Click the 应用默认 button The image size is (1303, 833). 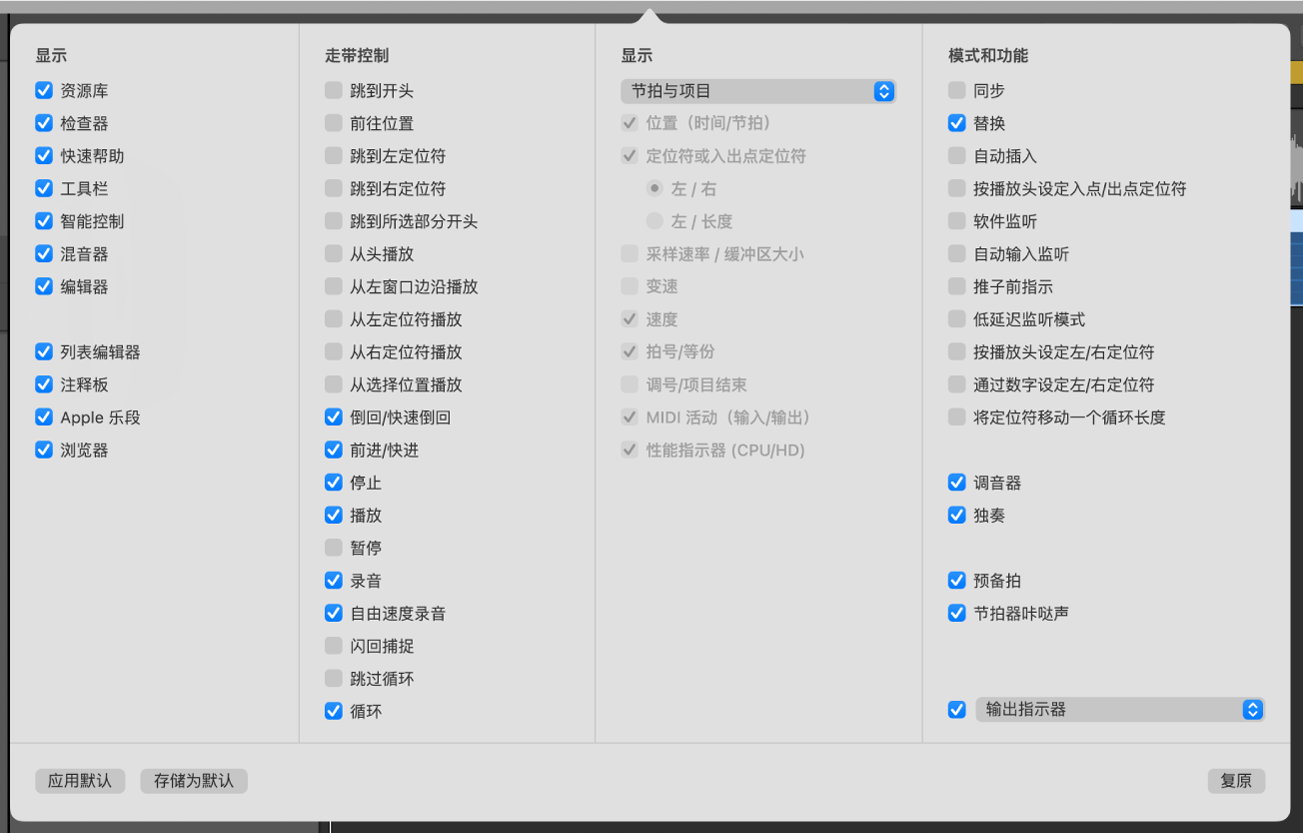[x=80, y=781]
